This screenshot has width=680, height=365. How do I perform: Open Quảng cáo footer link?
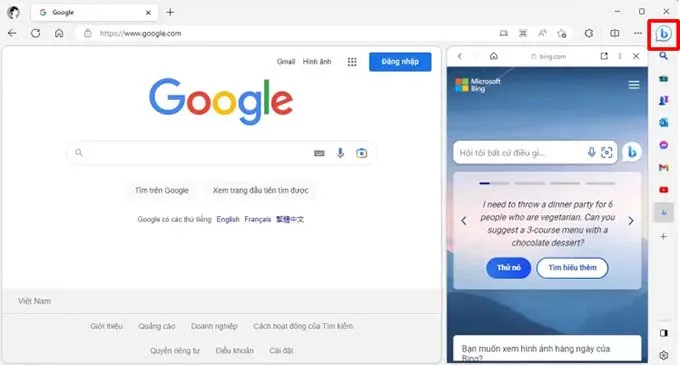(157, 326)
